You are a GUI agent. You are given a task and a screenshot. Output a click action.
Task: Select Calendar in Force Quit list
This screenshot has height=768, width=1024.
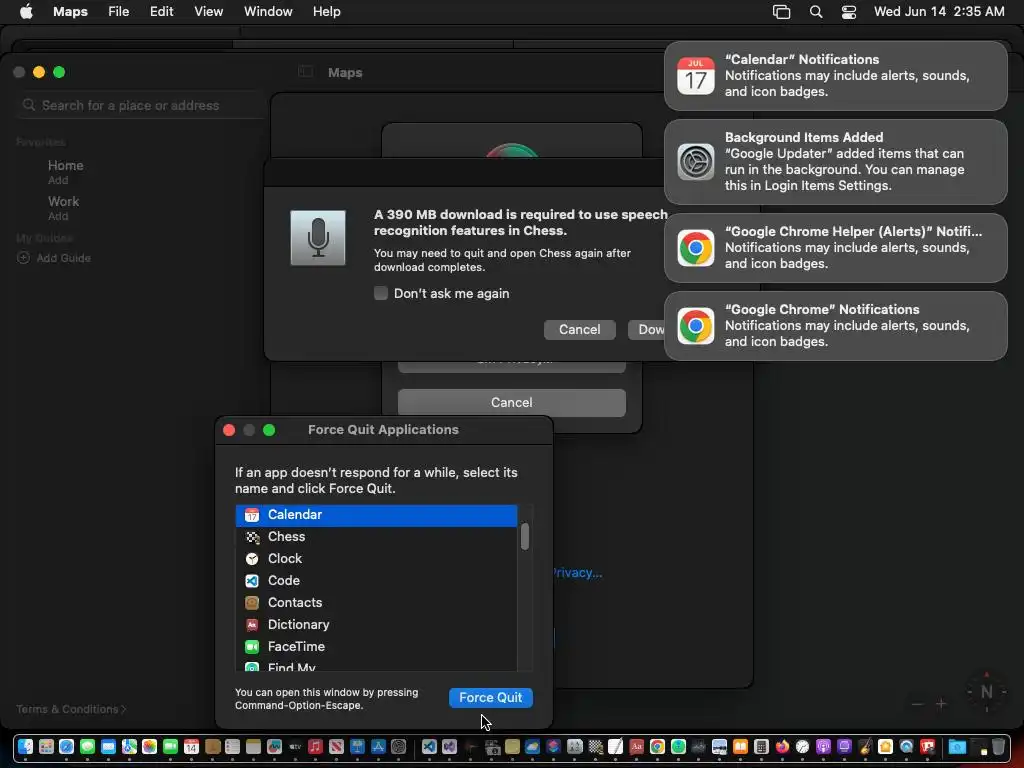[x=376, y=515]
